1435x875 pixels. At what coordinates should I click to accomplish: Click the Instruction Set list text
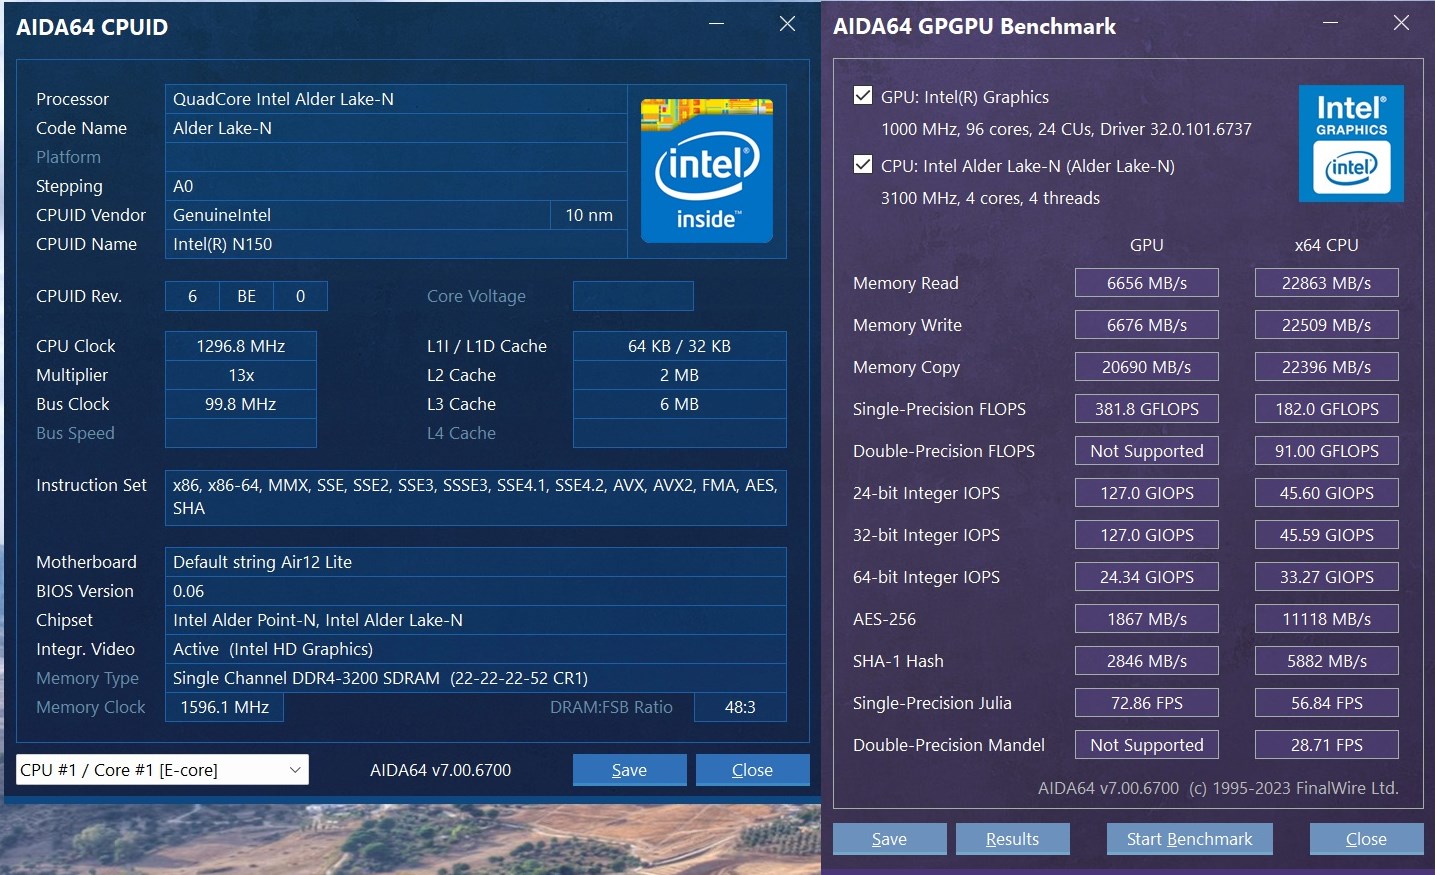pyautogui.click(x=476, y=497)
